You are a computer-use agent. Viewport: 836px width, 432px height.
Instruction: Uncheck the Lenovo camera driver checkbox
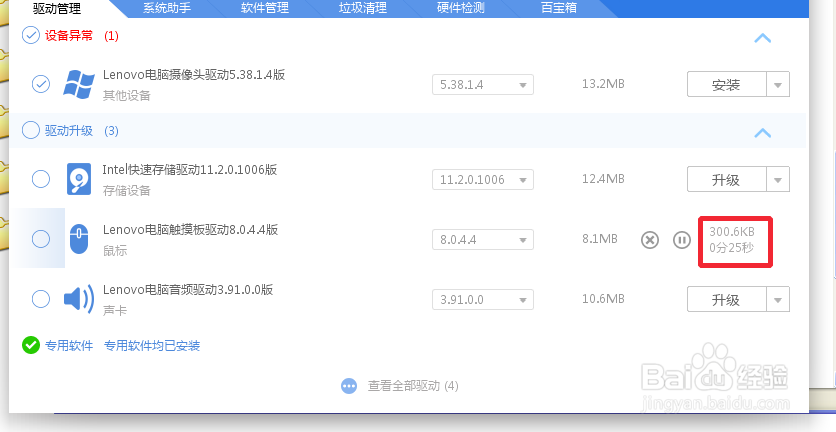pyautogui.click(x=41, y=84)
